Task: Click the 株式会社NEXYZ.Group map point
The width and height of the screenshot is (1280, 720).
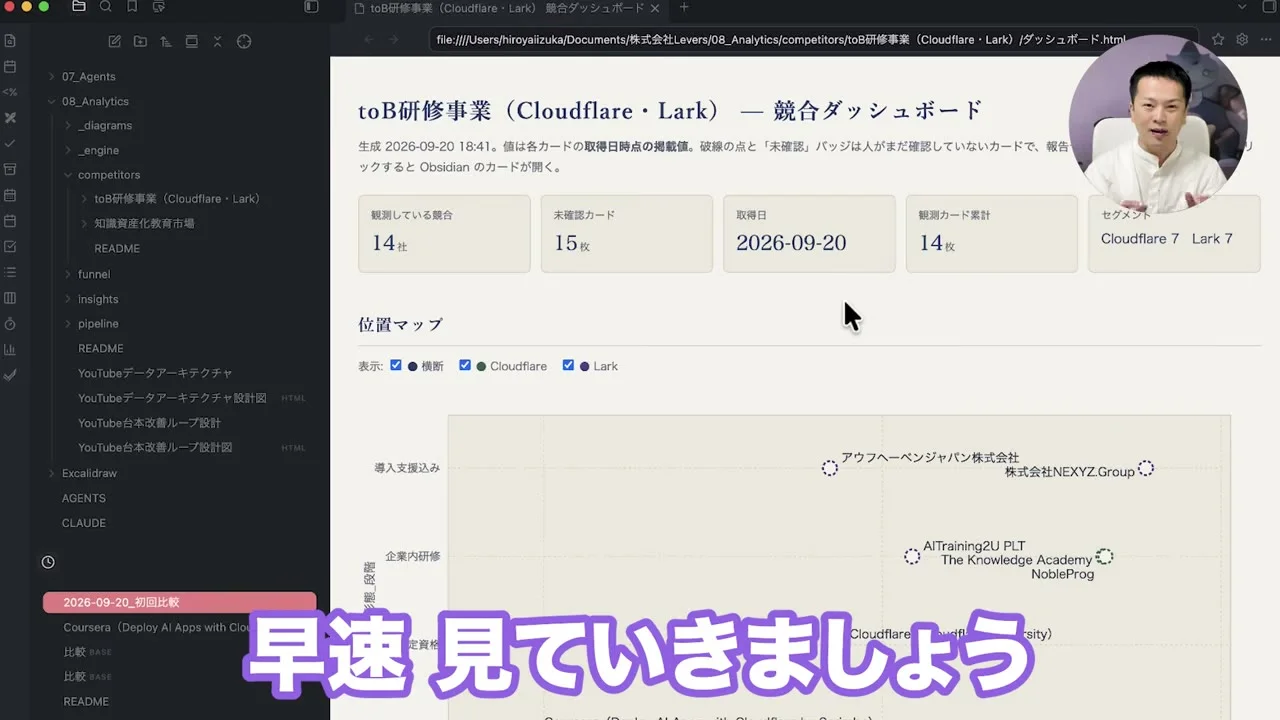Action: (x=1146, y=468)
